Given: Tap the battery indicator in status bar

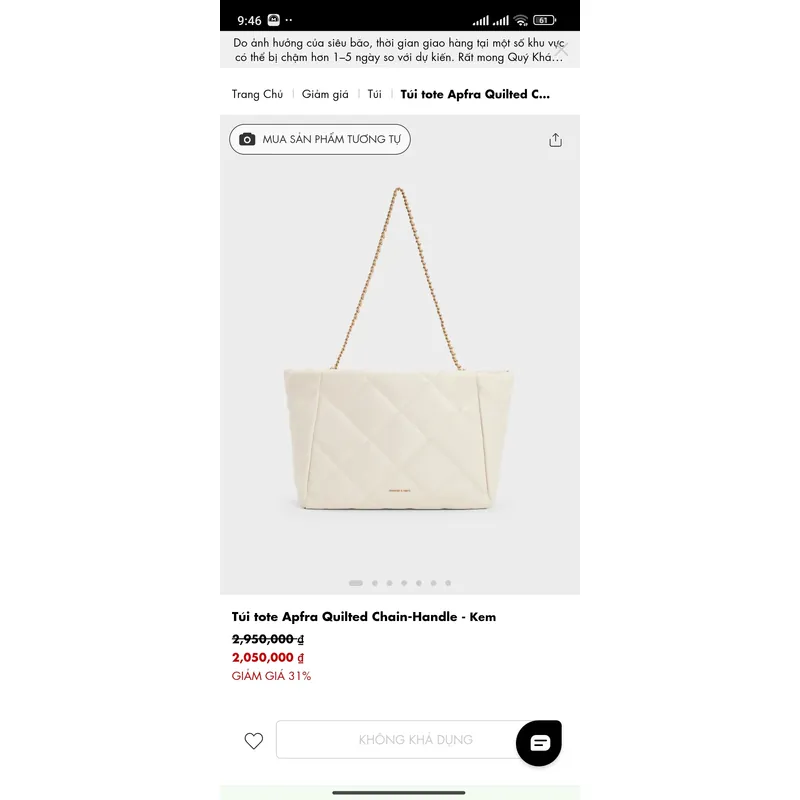Looking at the screenshot, I should coord(544,20).
